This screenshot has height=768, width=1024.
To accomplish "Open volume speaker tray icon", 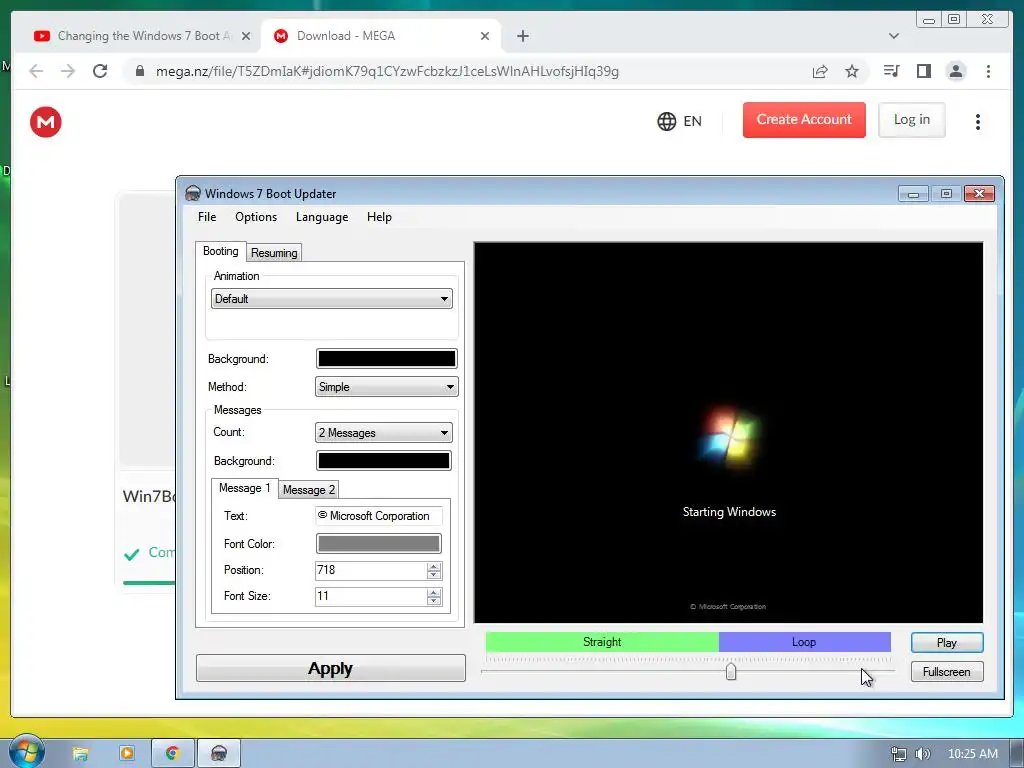I will (x=922, y=754).
